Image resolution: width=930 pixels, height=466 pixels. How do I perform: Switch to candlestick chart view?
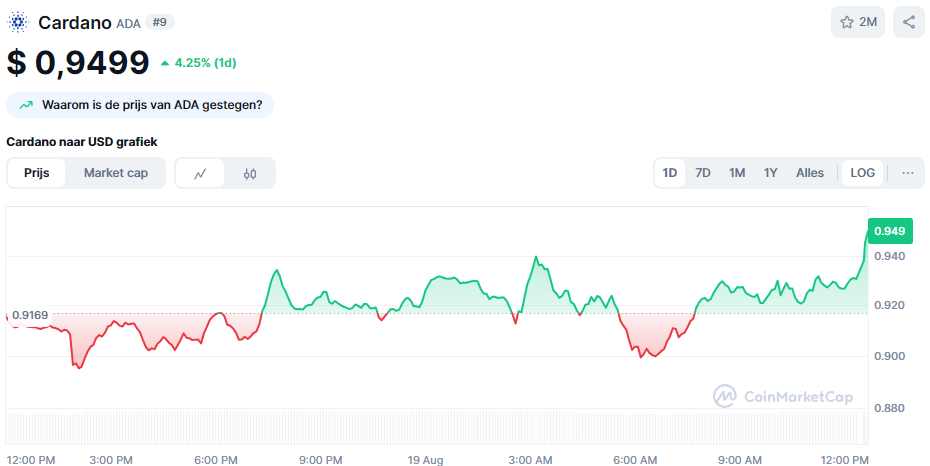(x=250, y=173)
